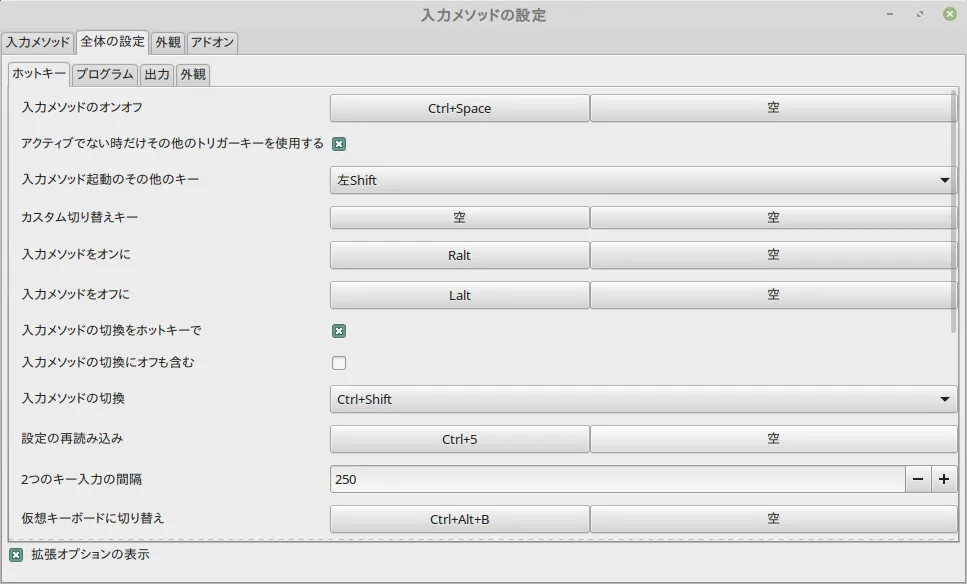967x584 pixels.
Task: Open the 出力 sub-tab
Action: 157,74
